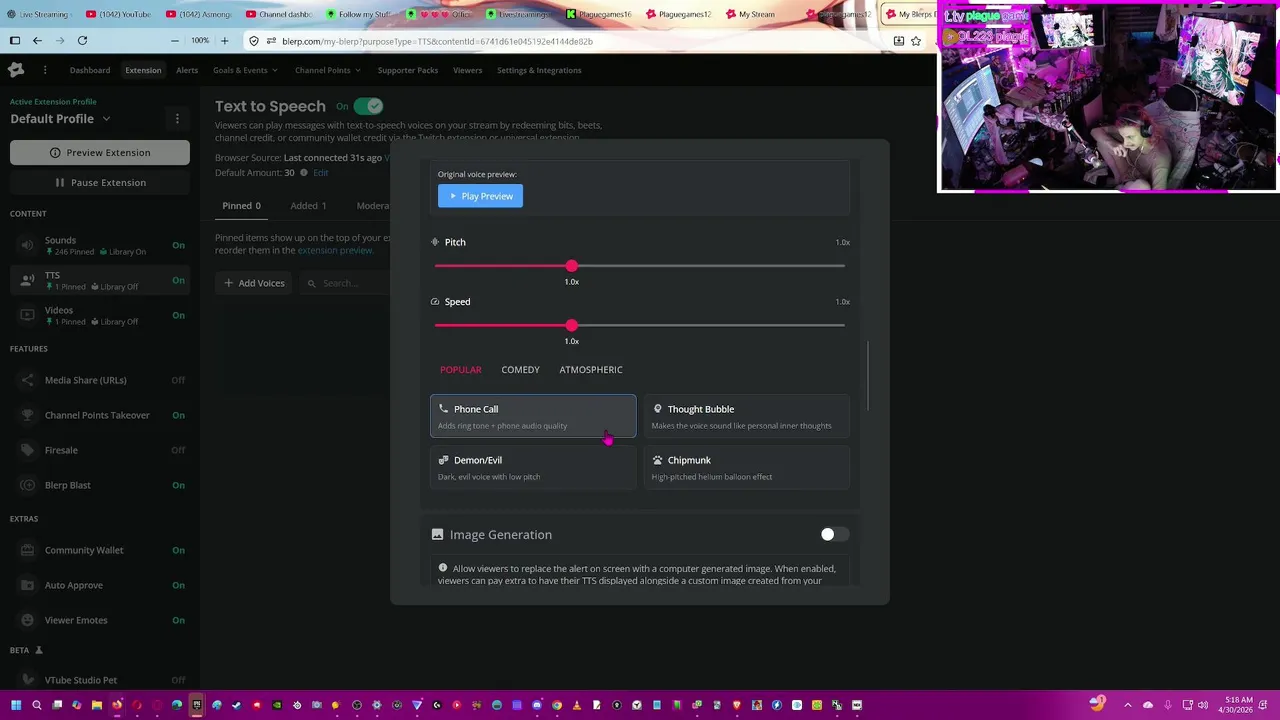This screenshot has width=1280, height=720.
Task: Click the Play Preview button
Action: click(x=480, y=196)
